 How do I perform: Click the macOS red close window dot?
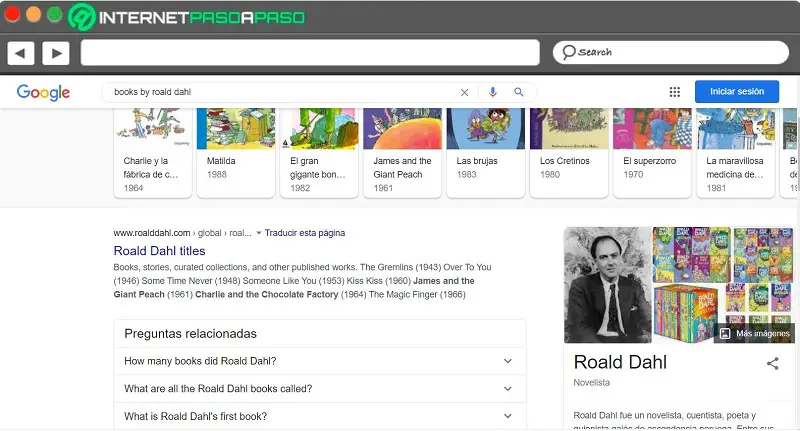pos(12,15)
